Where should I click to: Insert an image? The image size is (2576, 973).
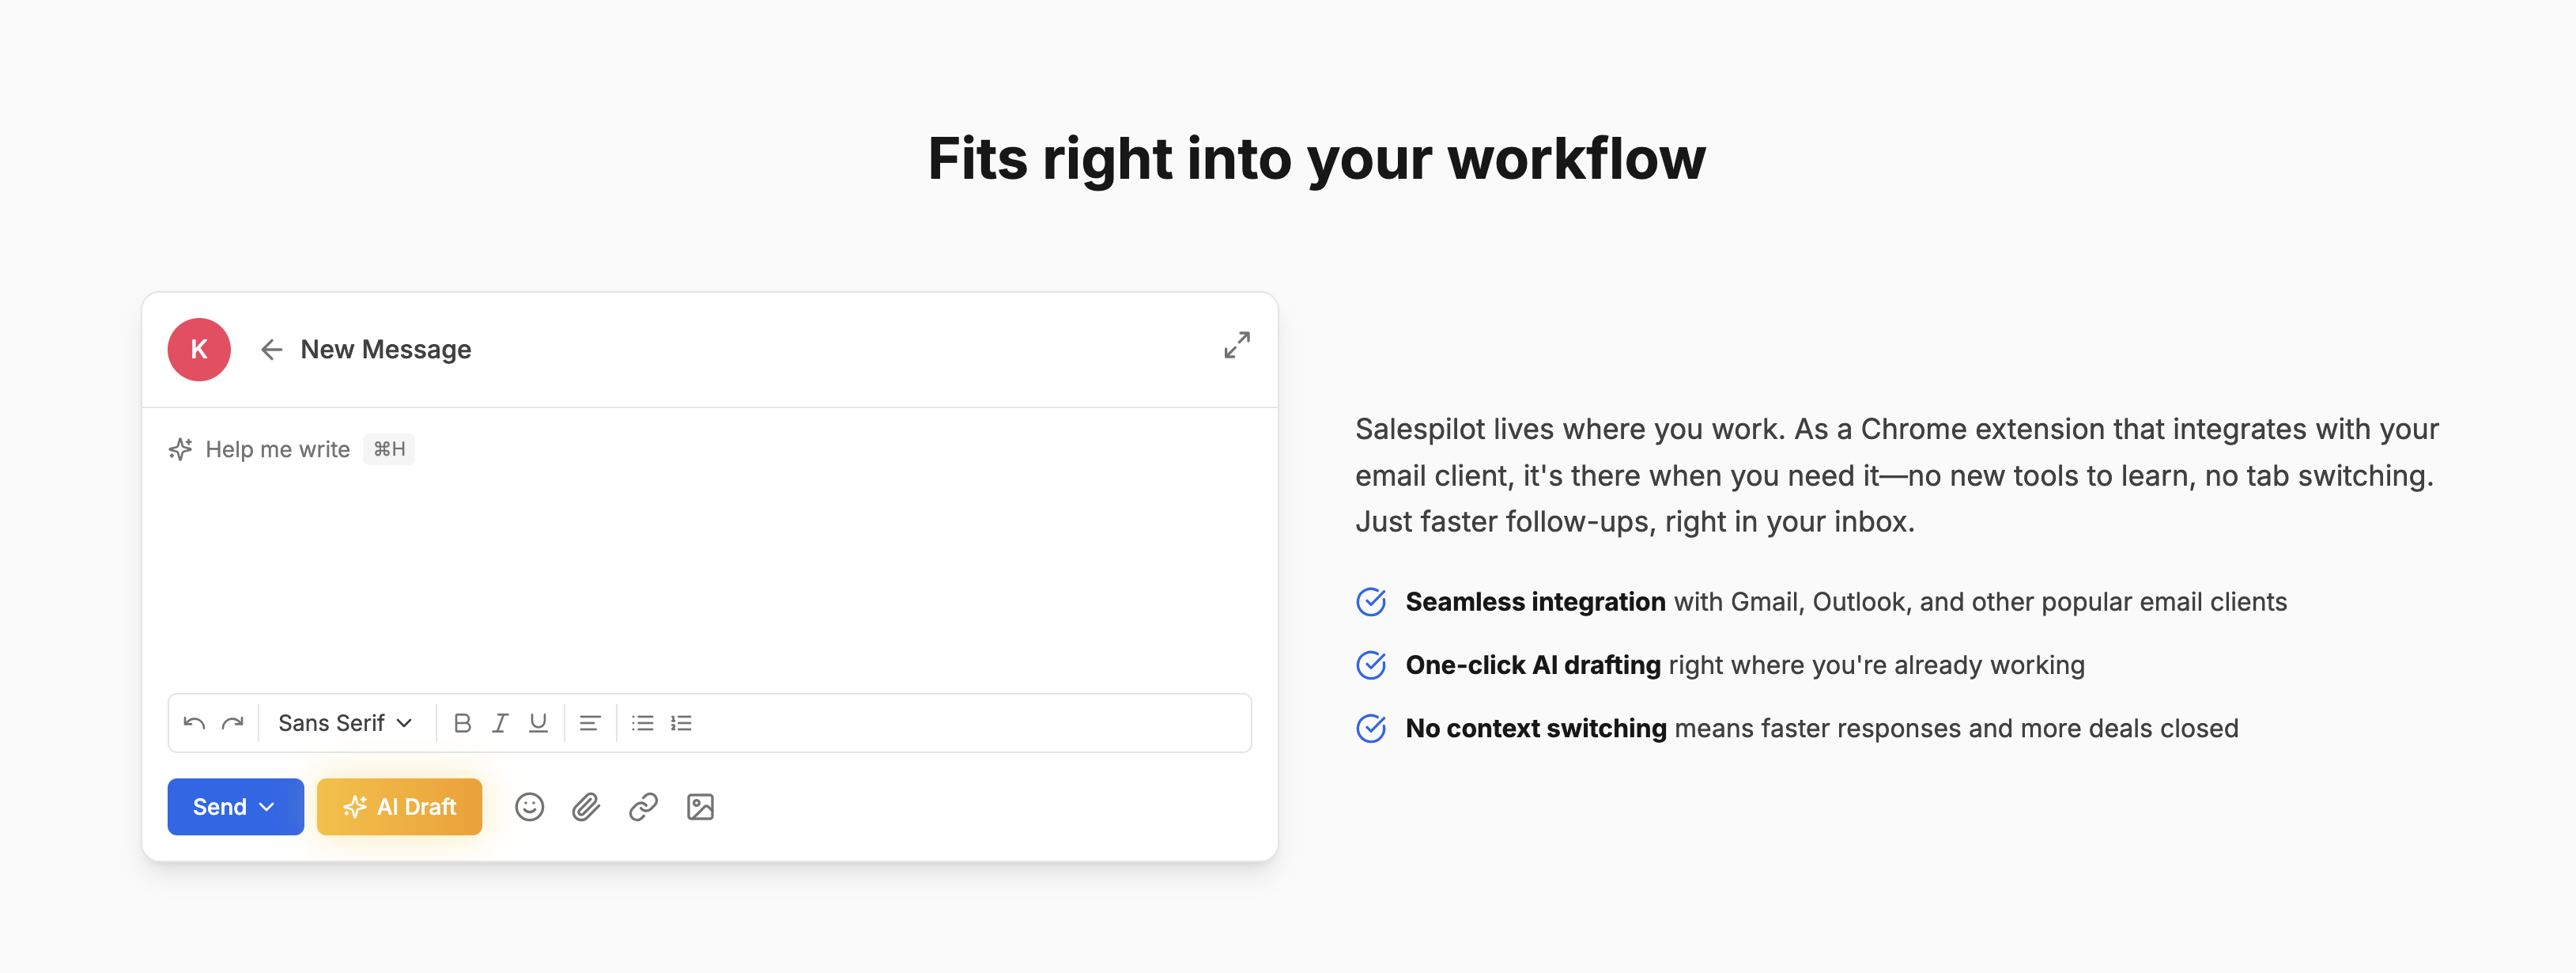700,807
